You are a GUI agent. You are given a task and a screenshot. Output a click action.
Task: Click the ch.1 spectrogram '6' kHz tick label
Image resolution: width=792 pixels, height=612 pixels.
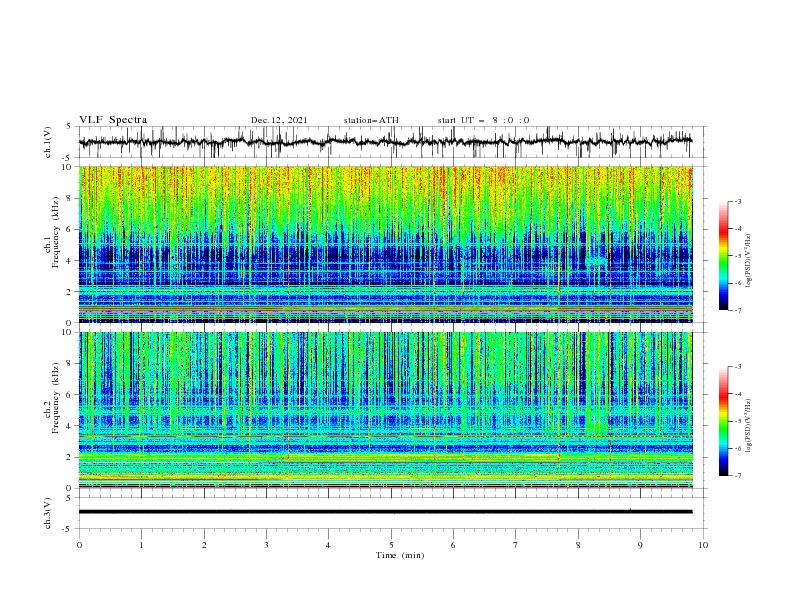pyautogui.click(x=70, y=229)
